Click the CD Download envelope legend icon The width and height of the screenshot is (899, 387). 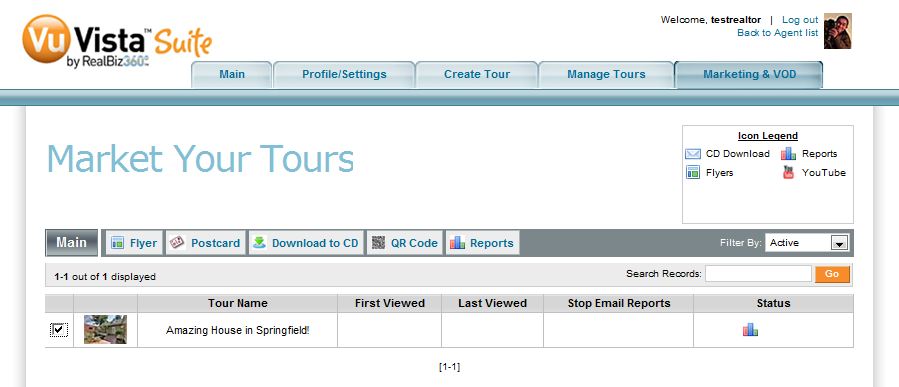click(x=693, y=154)
